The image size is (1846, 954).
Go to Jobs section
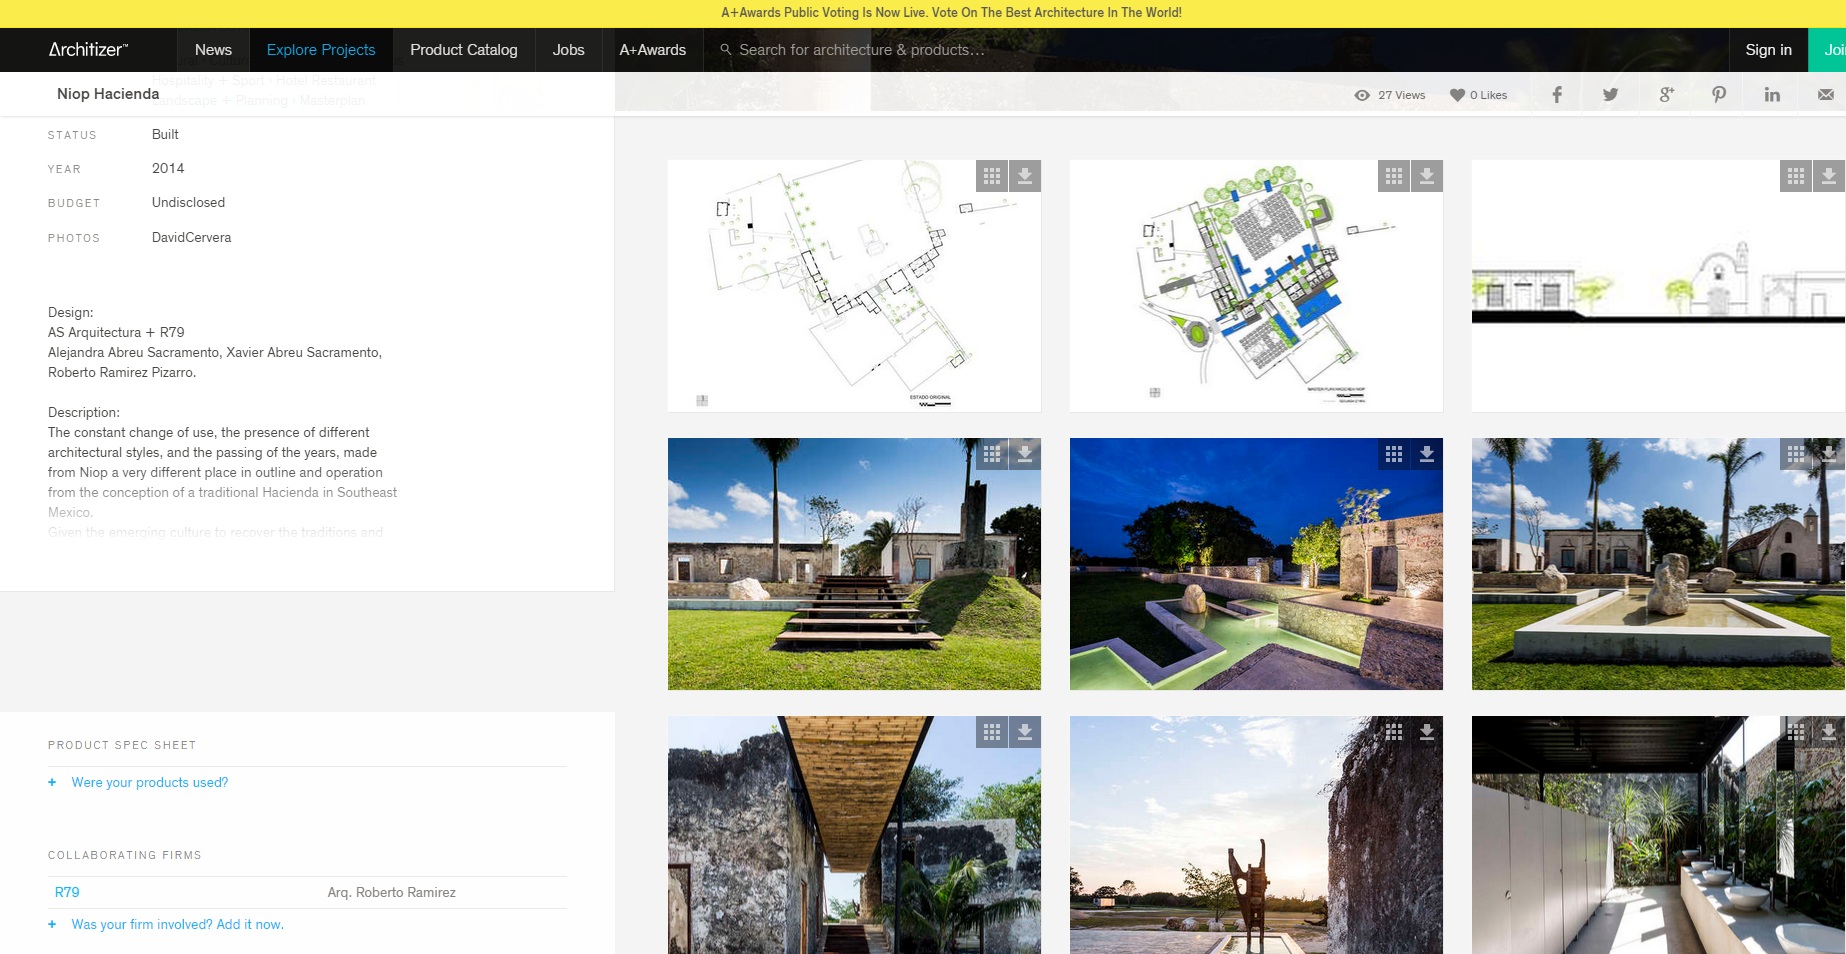568,49
